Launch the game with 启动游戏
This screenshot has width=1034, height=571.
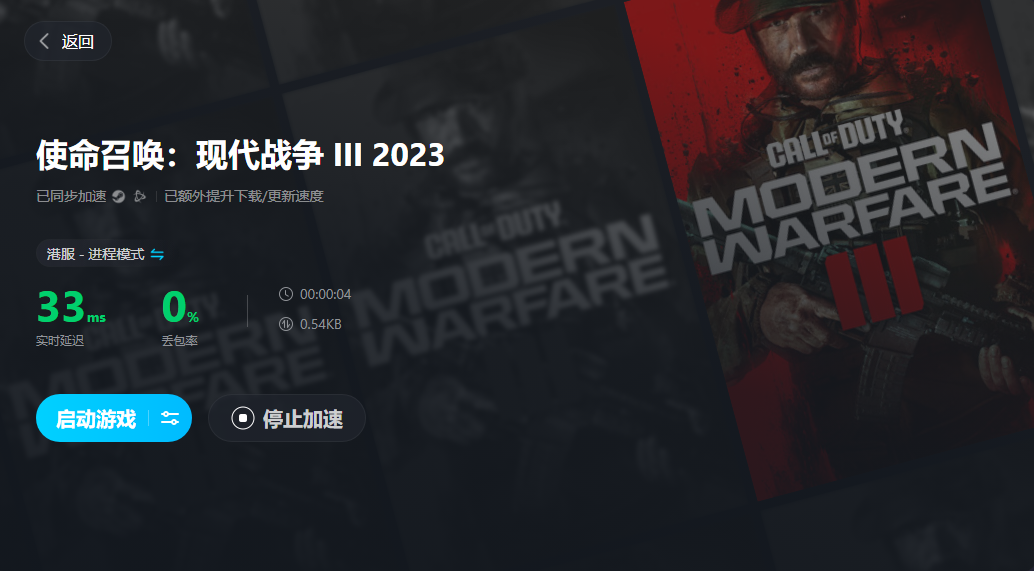(x=96, y=419)
